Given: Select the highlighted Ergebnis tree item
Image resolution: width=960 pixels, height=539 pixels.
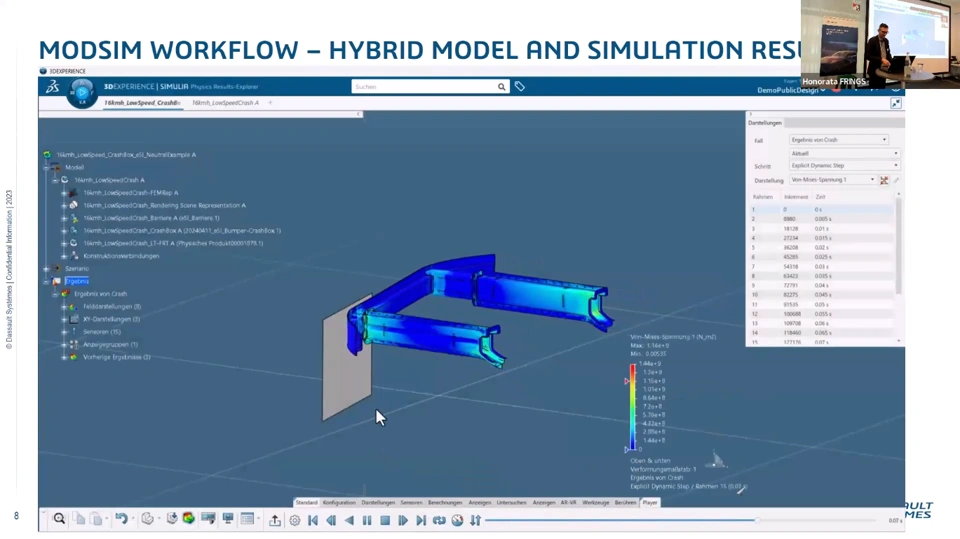Looking at the screenshot, I should tap(77, 281).
